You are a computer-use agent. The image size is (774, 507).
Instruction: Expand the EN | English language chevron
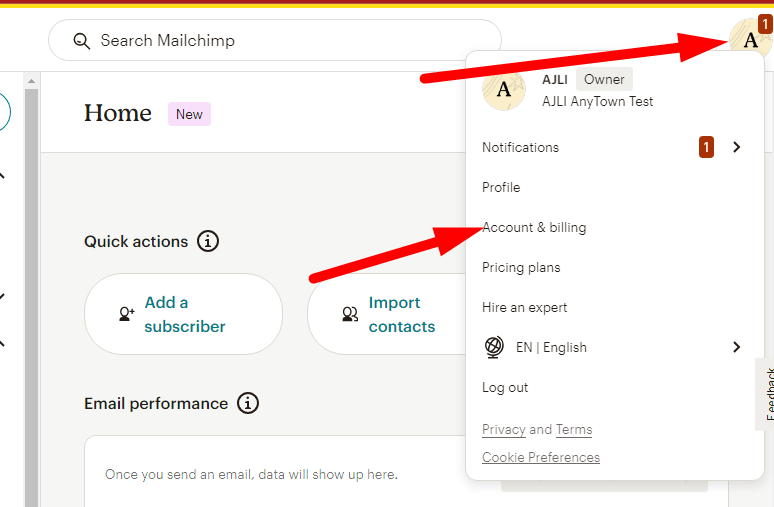(x=736, y=347)
